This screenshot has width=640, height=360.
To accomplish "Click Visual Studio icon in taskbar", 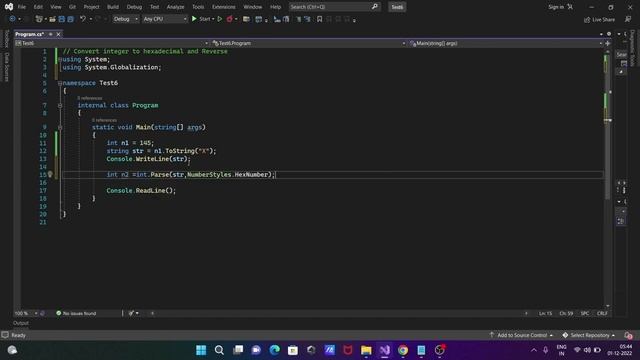I will (x=384, y=350).
